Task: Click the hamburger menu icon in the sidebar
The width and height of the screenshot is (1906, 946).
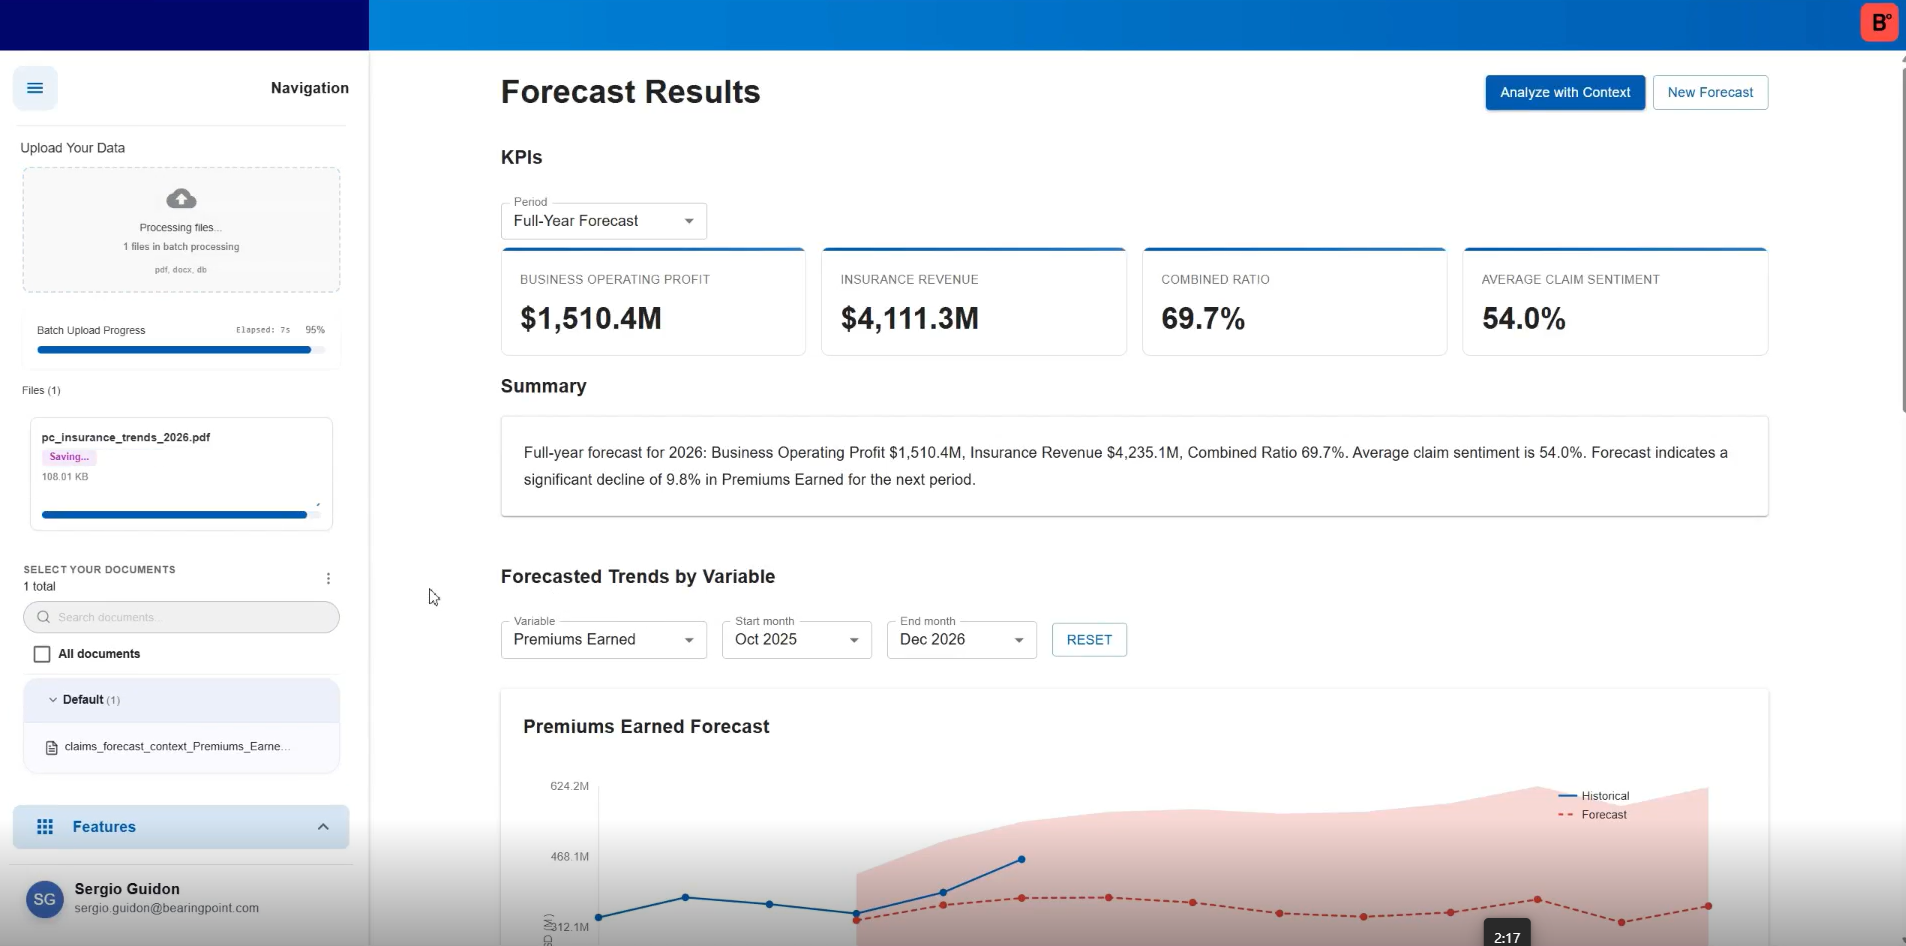Action: (x=35, y=88)
